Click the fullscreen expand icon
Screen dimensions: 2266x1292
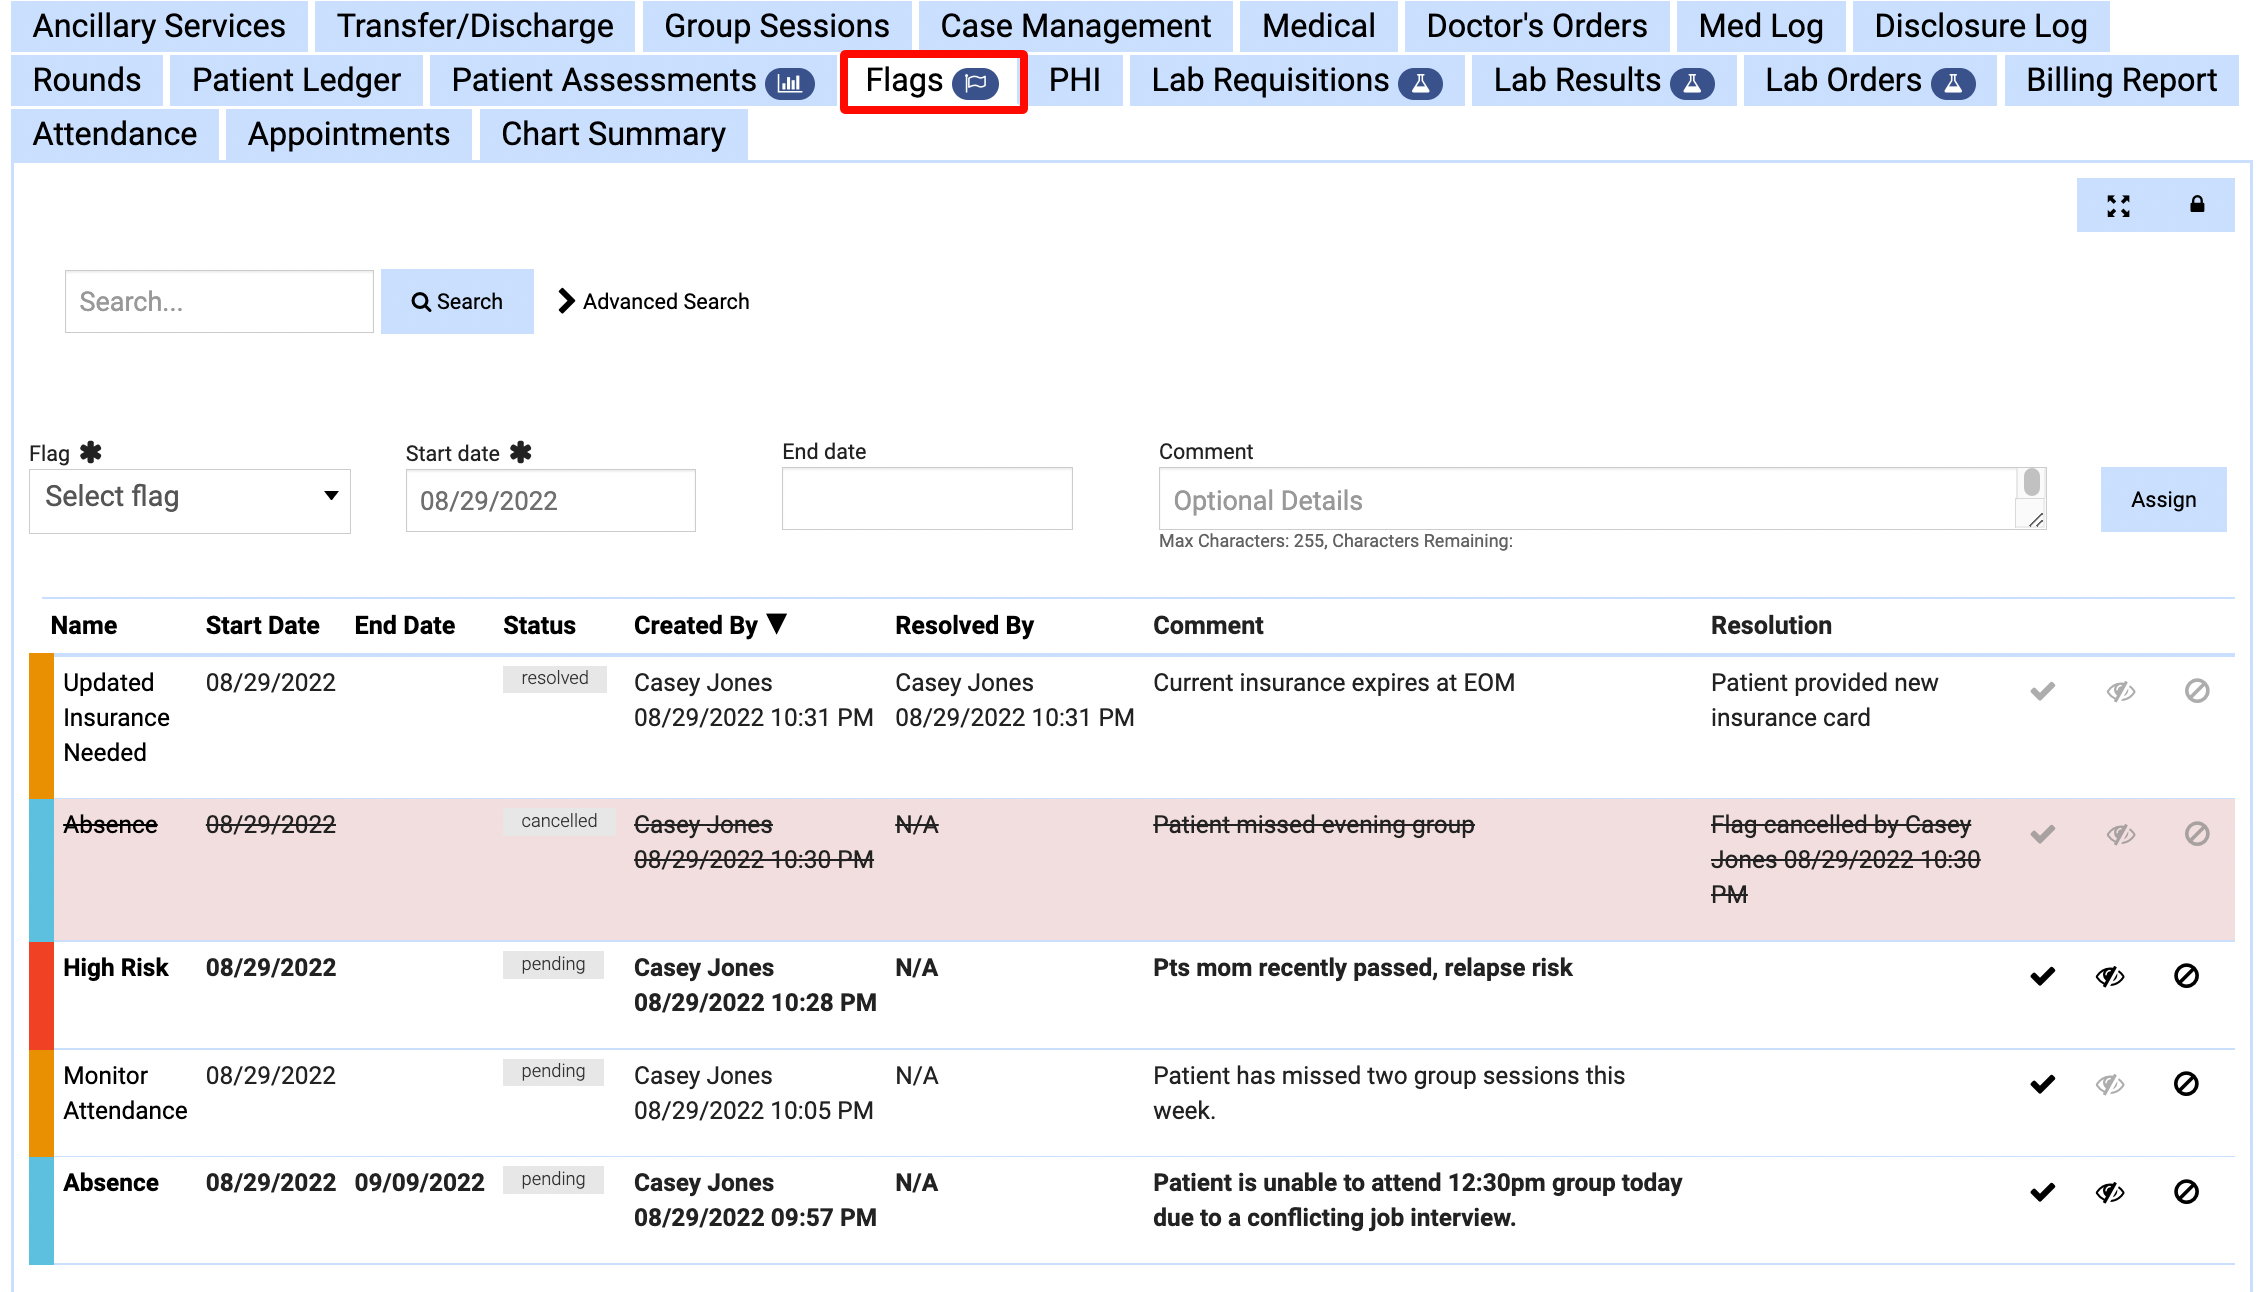pos(2118,206)
